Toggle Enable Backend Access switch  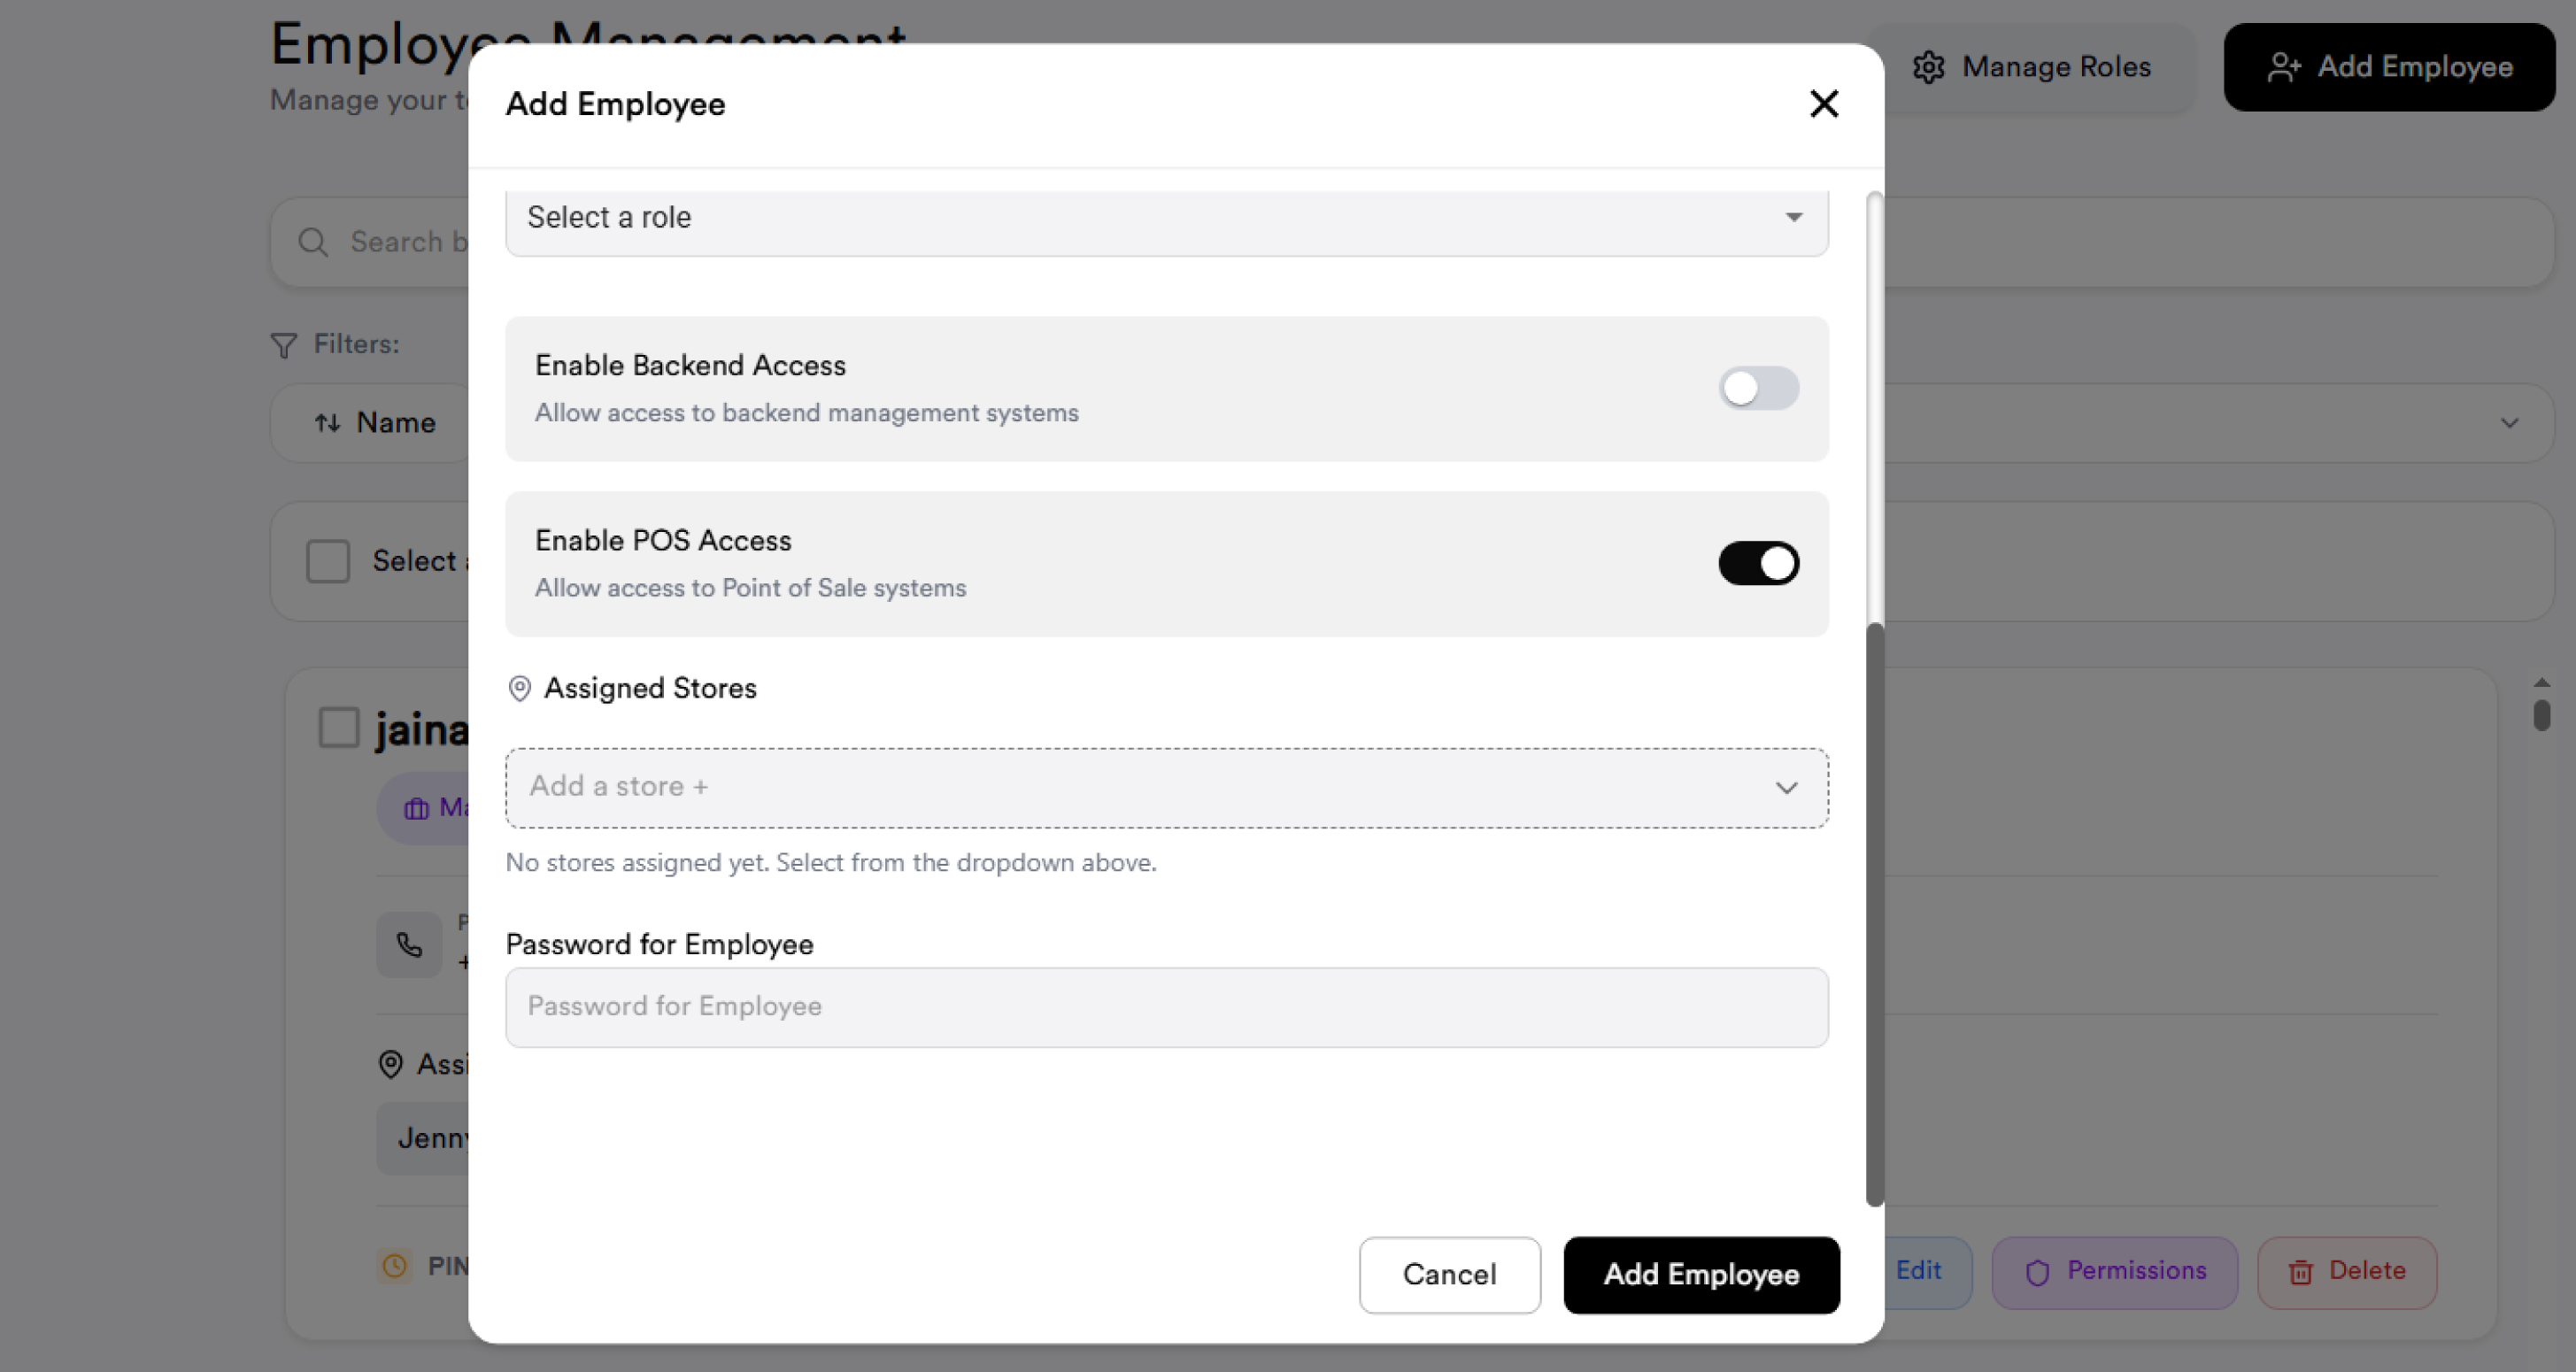[1758, 388]
